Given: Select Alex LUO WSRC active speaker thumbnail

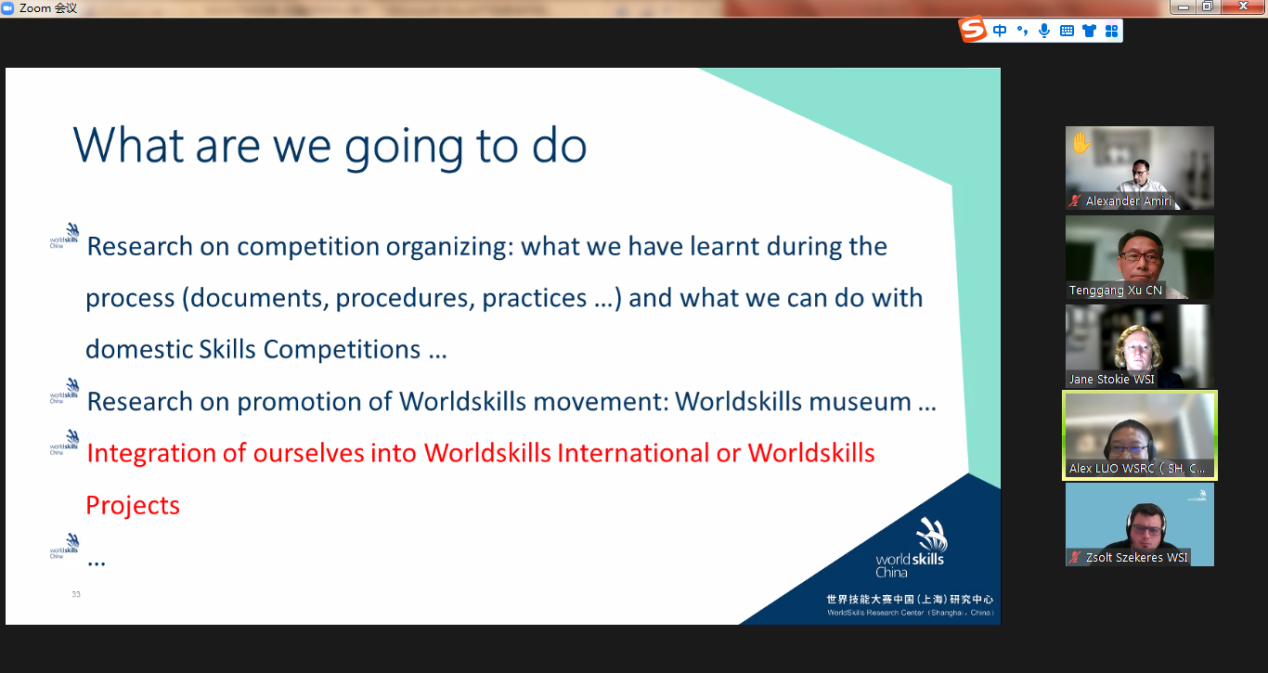Looking at the screenshot, I should 1139,435.
